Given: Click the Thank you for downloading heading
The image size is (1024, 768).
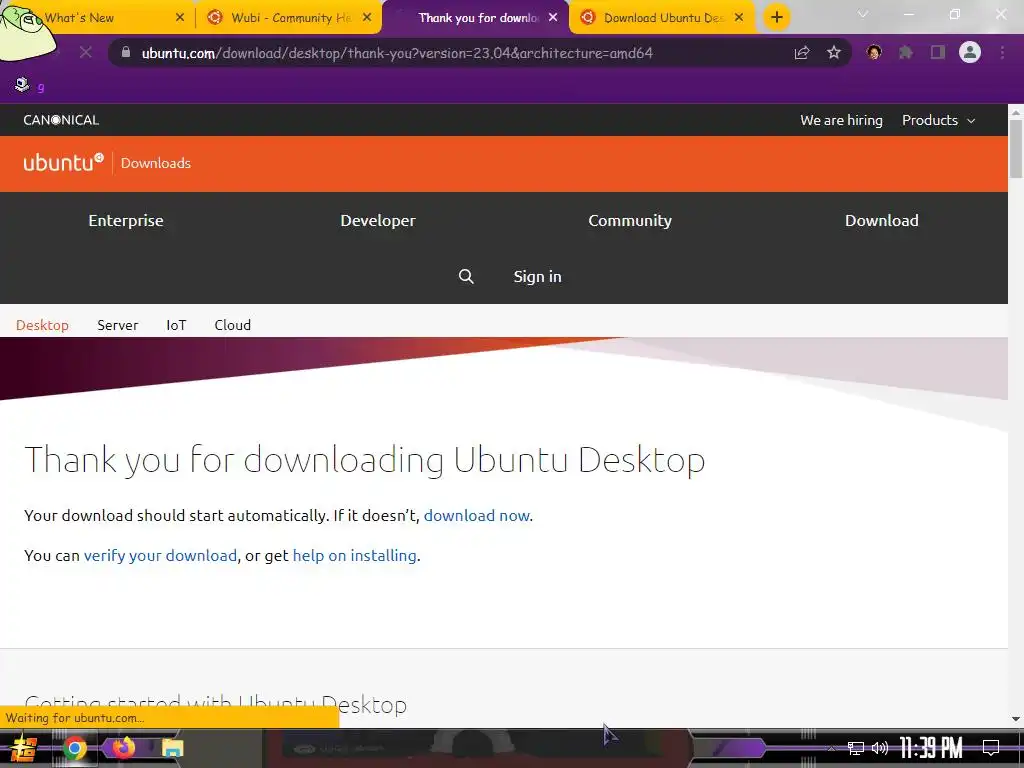Looking at the screenshot, I should pos(364,460).
